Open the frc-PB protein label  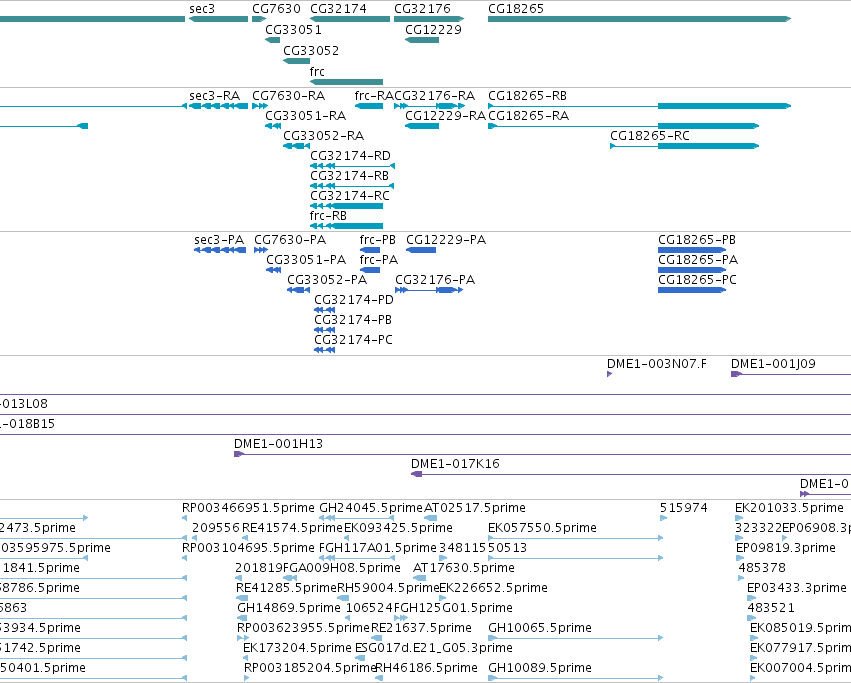377,240
